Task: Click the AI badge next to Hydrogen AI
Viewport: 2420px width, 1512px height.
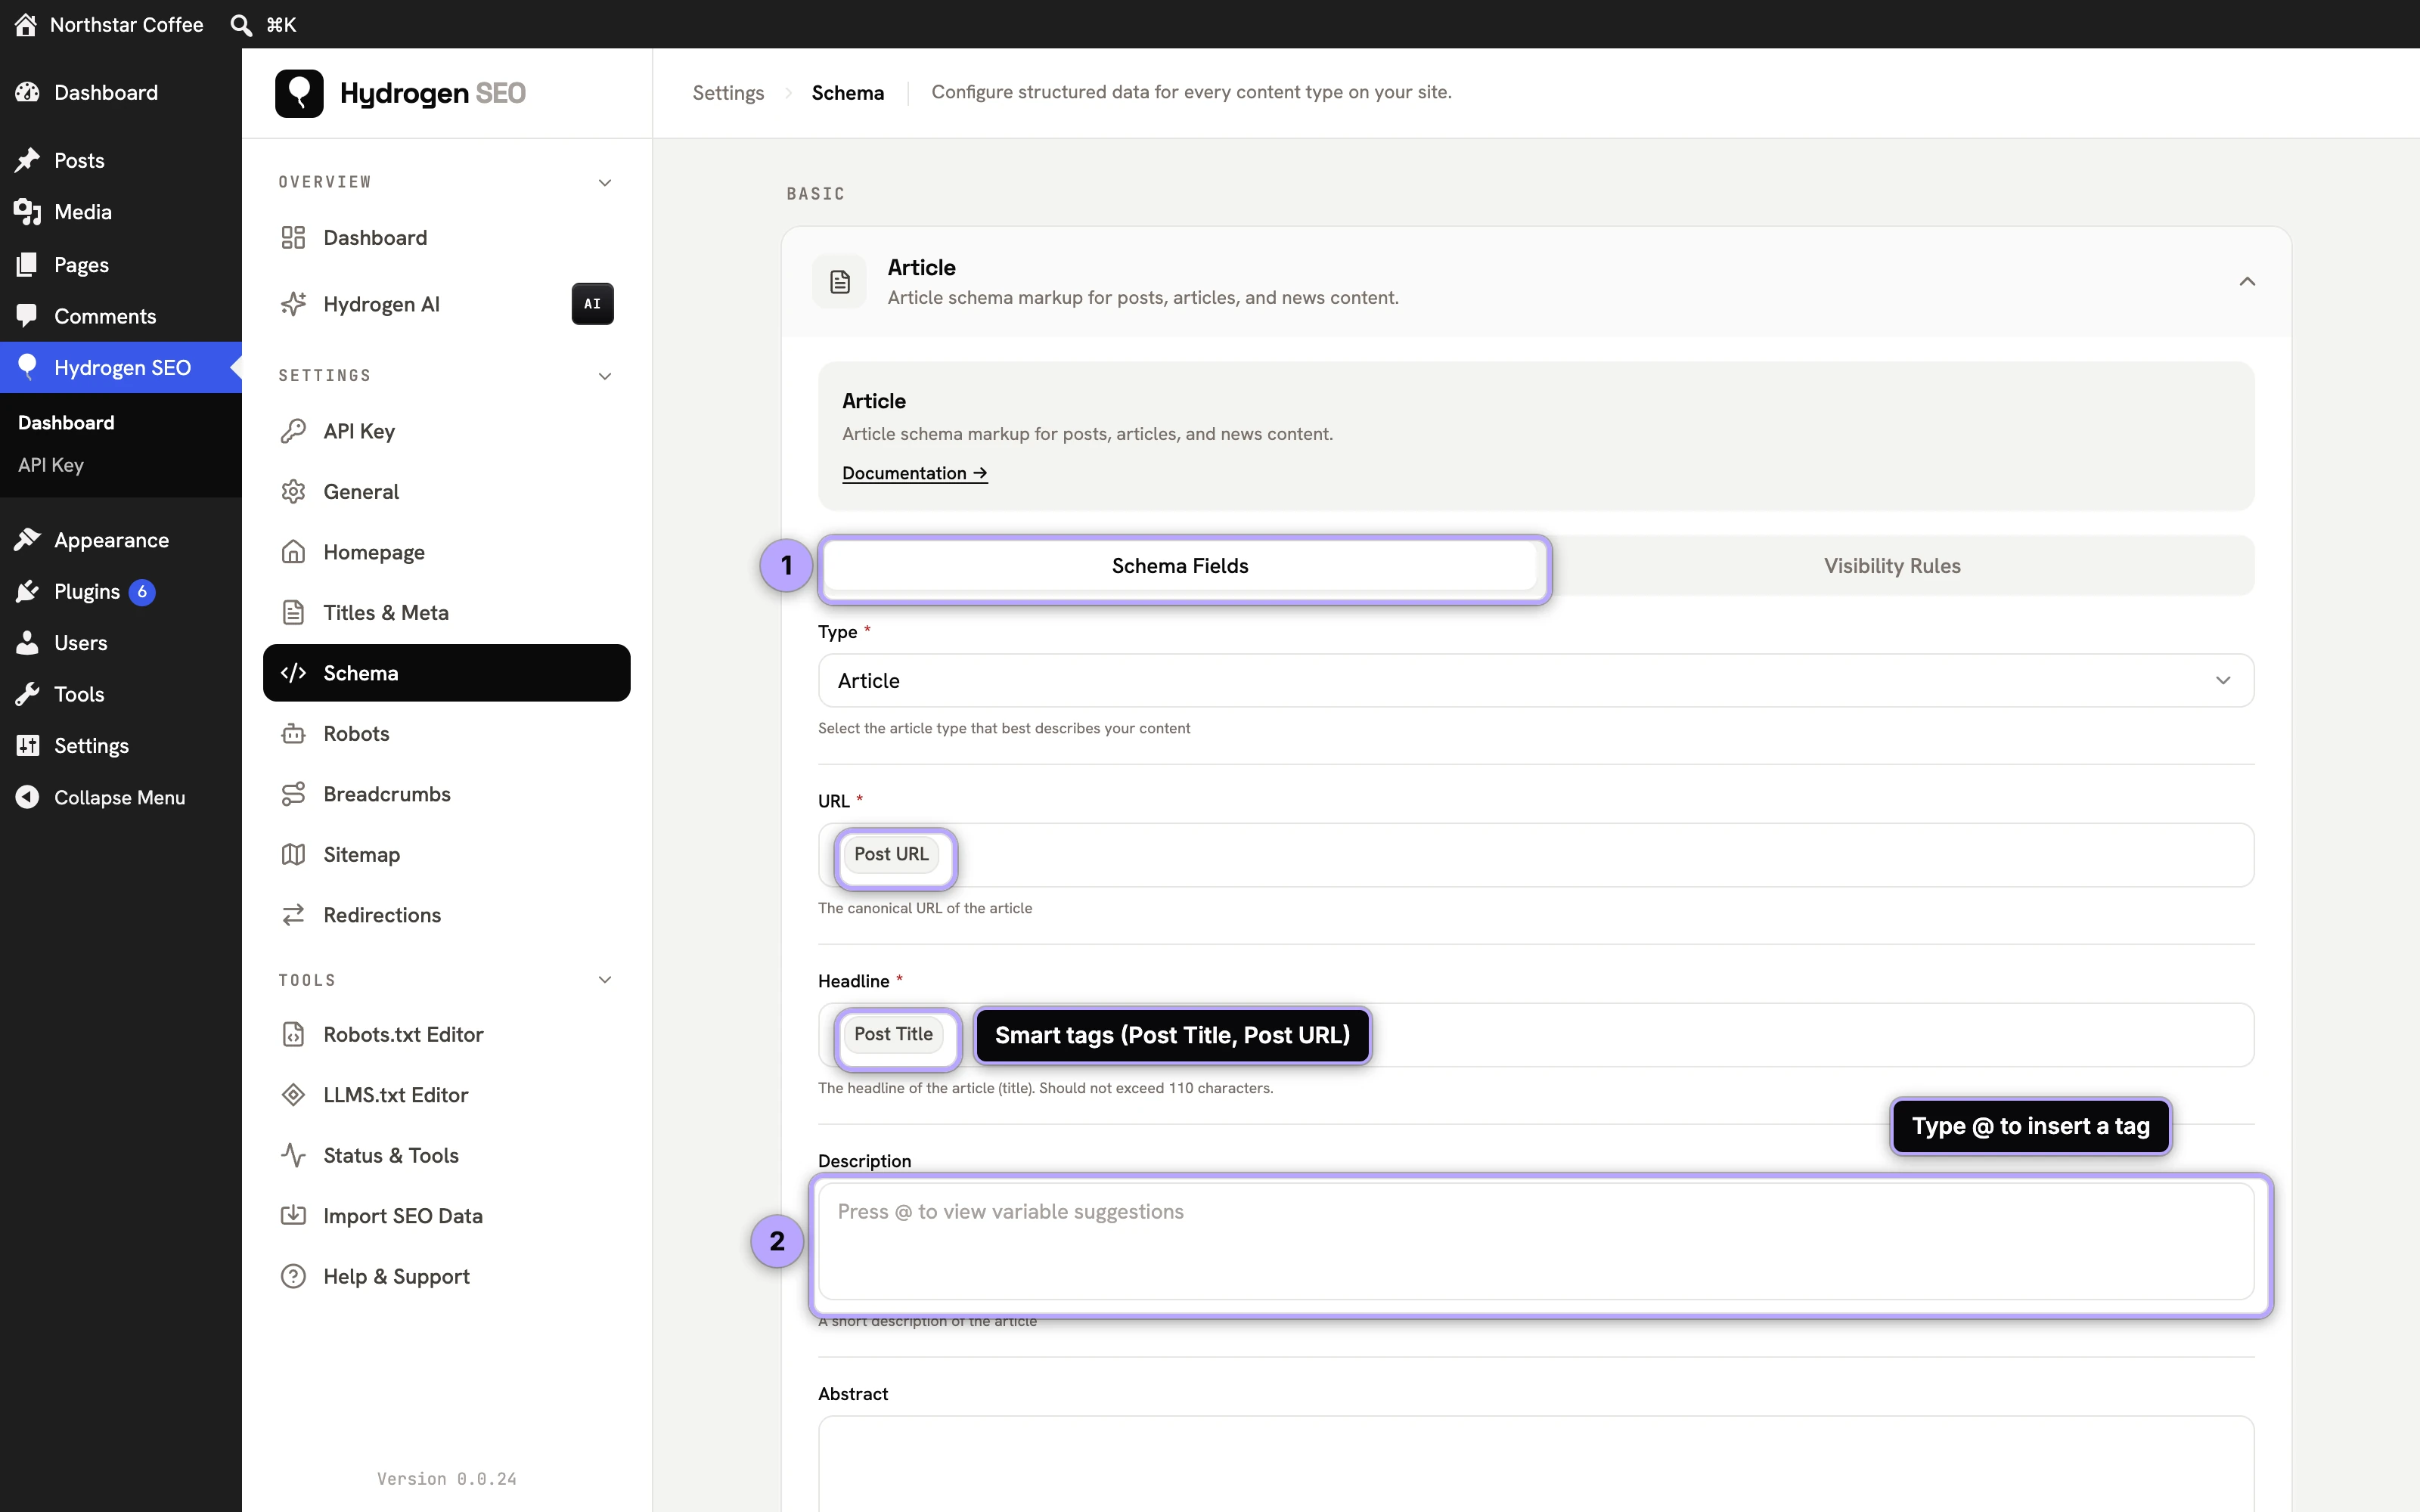Action: [592, 304]
